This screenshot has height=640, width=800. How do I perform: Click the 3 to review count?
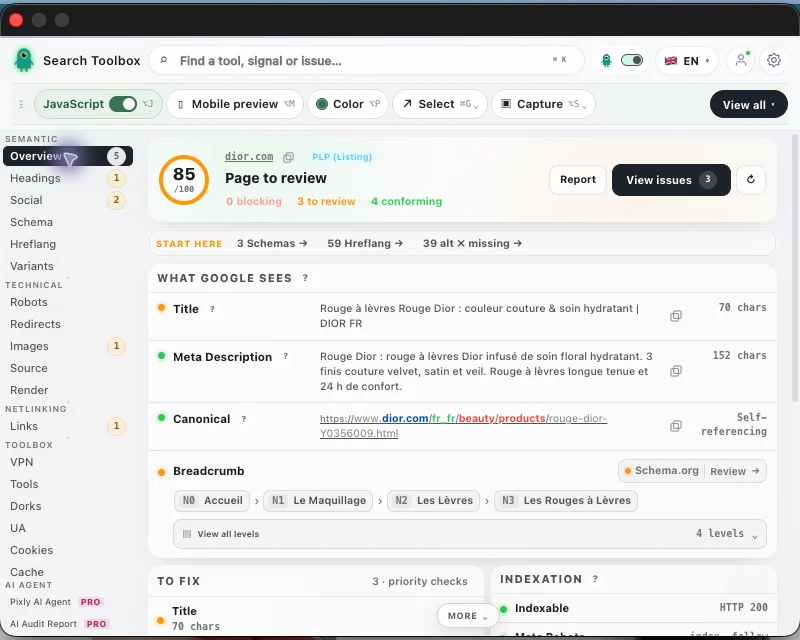pos(327,202)
